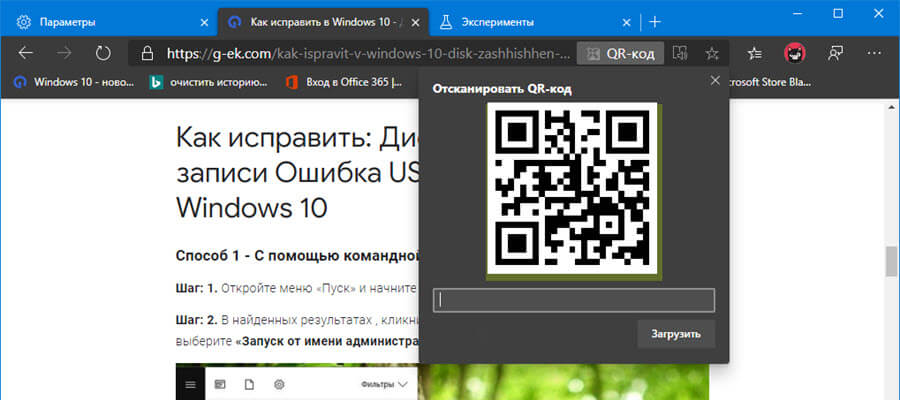This screenshot has width=900, height=400.
Task: Open site info via the padlock icon
Action: coord(148,53)
